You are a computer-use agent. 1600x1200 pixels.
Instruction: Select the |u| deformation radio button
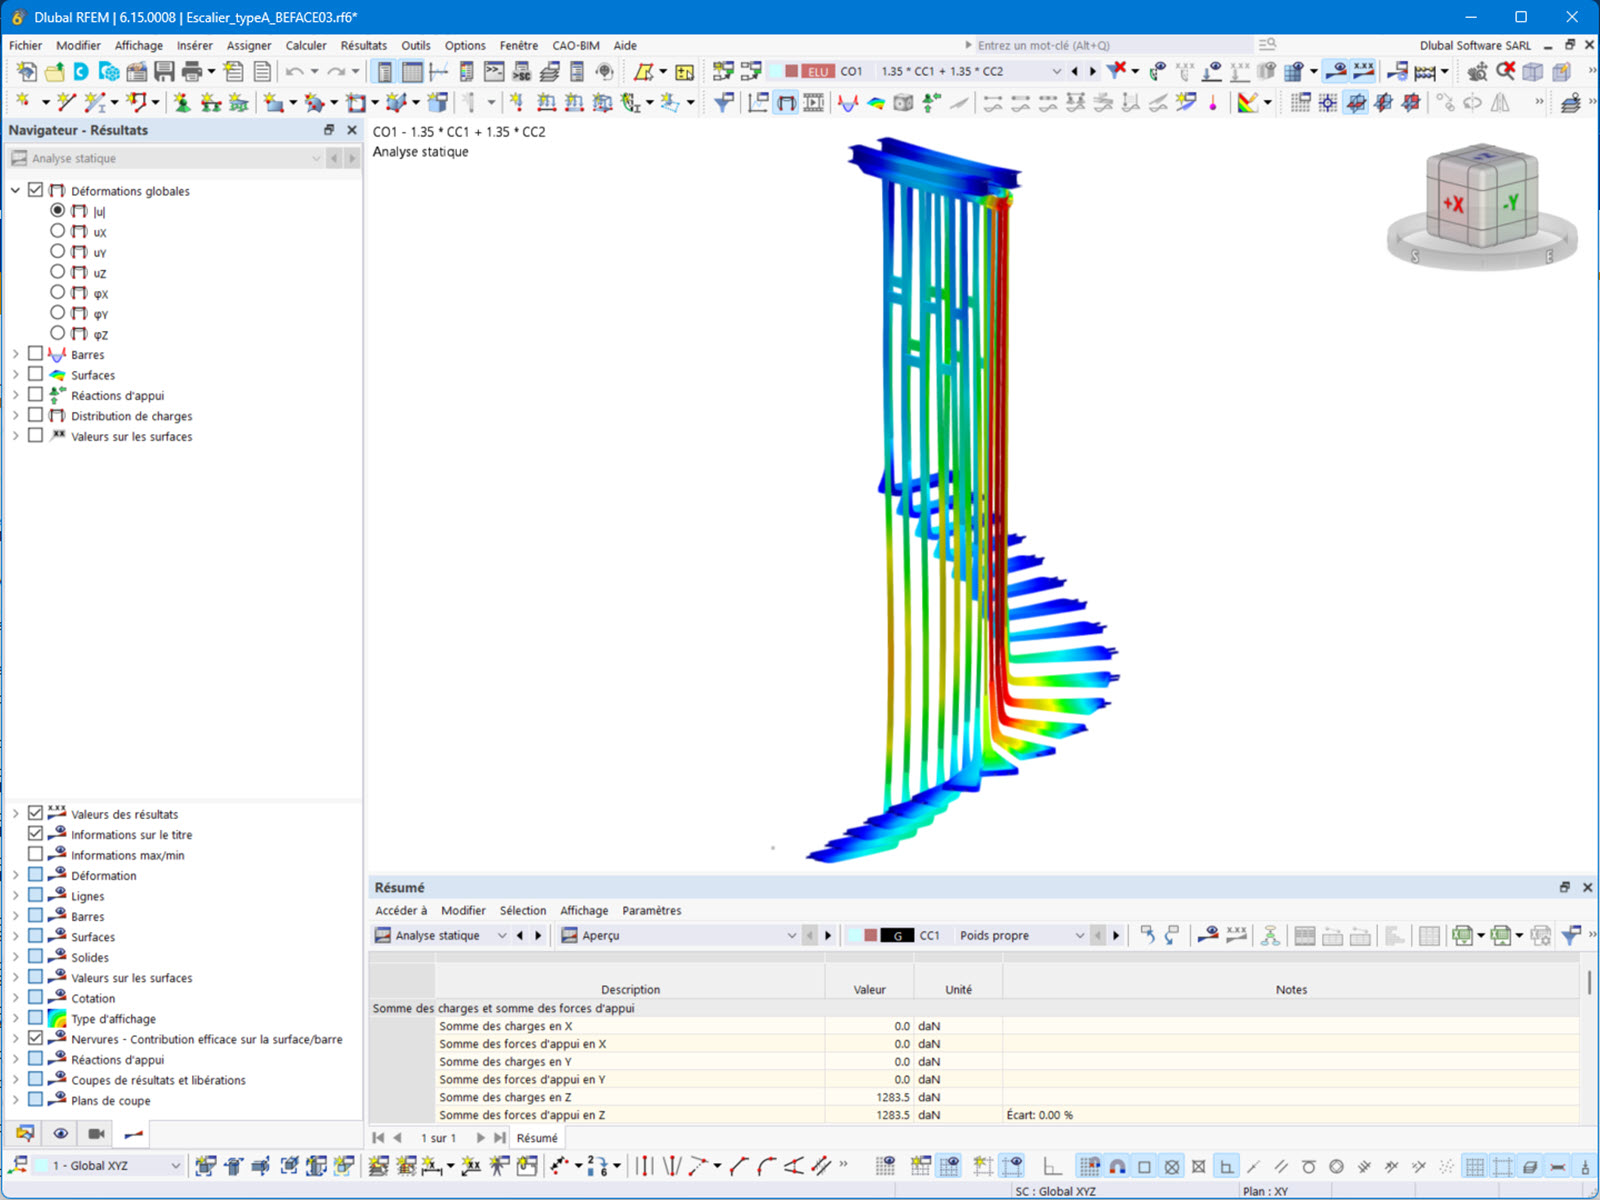(x=58, y=211)
